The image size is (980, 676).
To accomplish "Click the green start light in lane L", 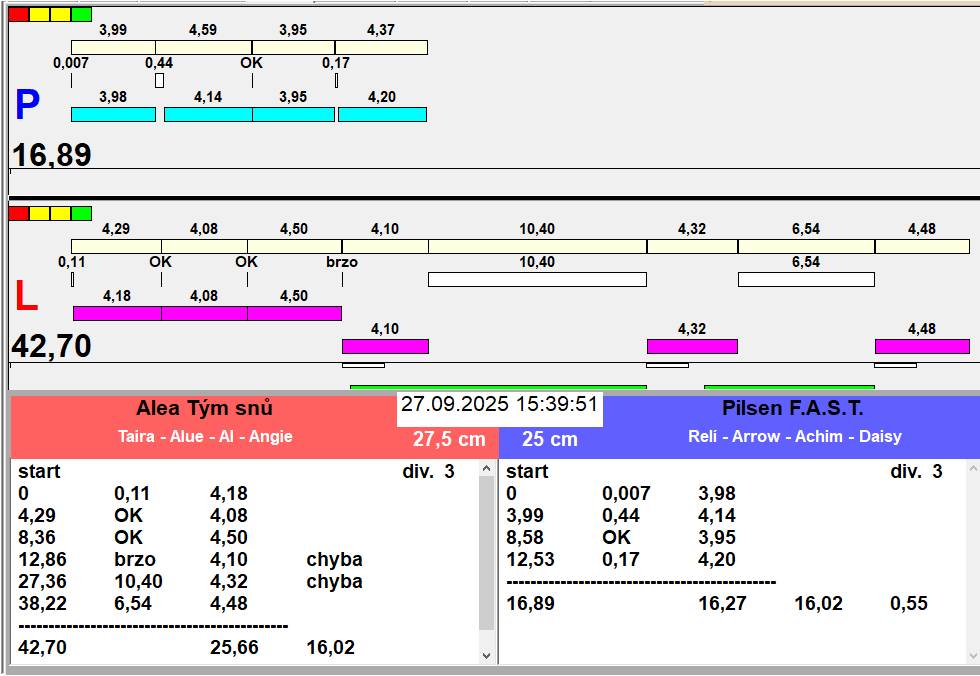I will point(81,213).
